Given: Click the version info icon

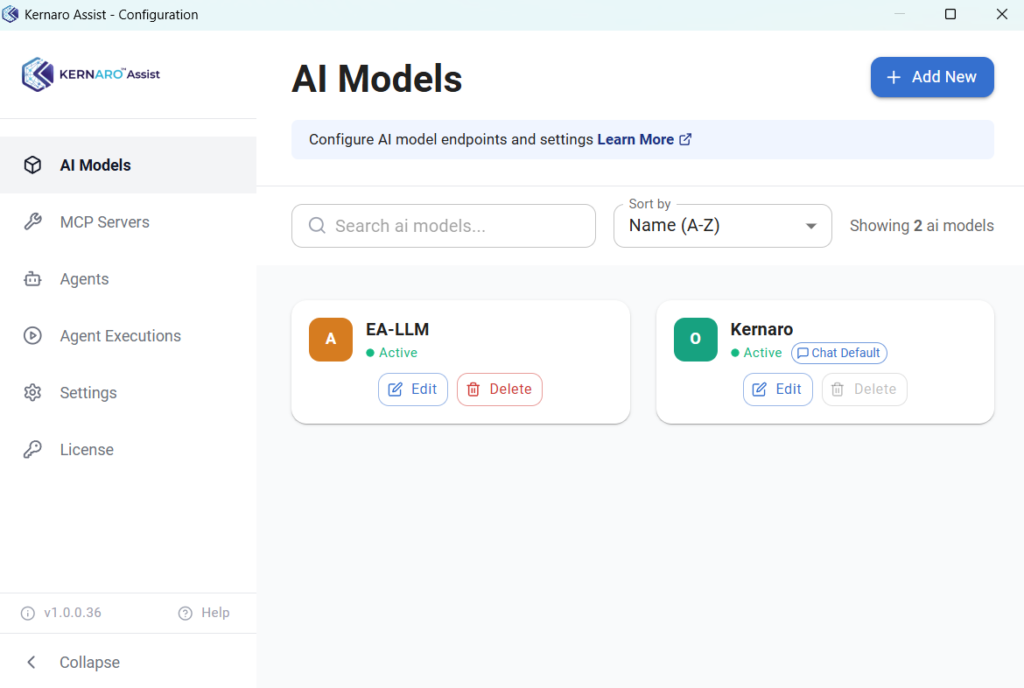Looking at the screenshot, I should (x=27, y=613).
